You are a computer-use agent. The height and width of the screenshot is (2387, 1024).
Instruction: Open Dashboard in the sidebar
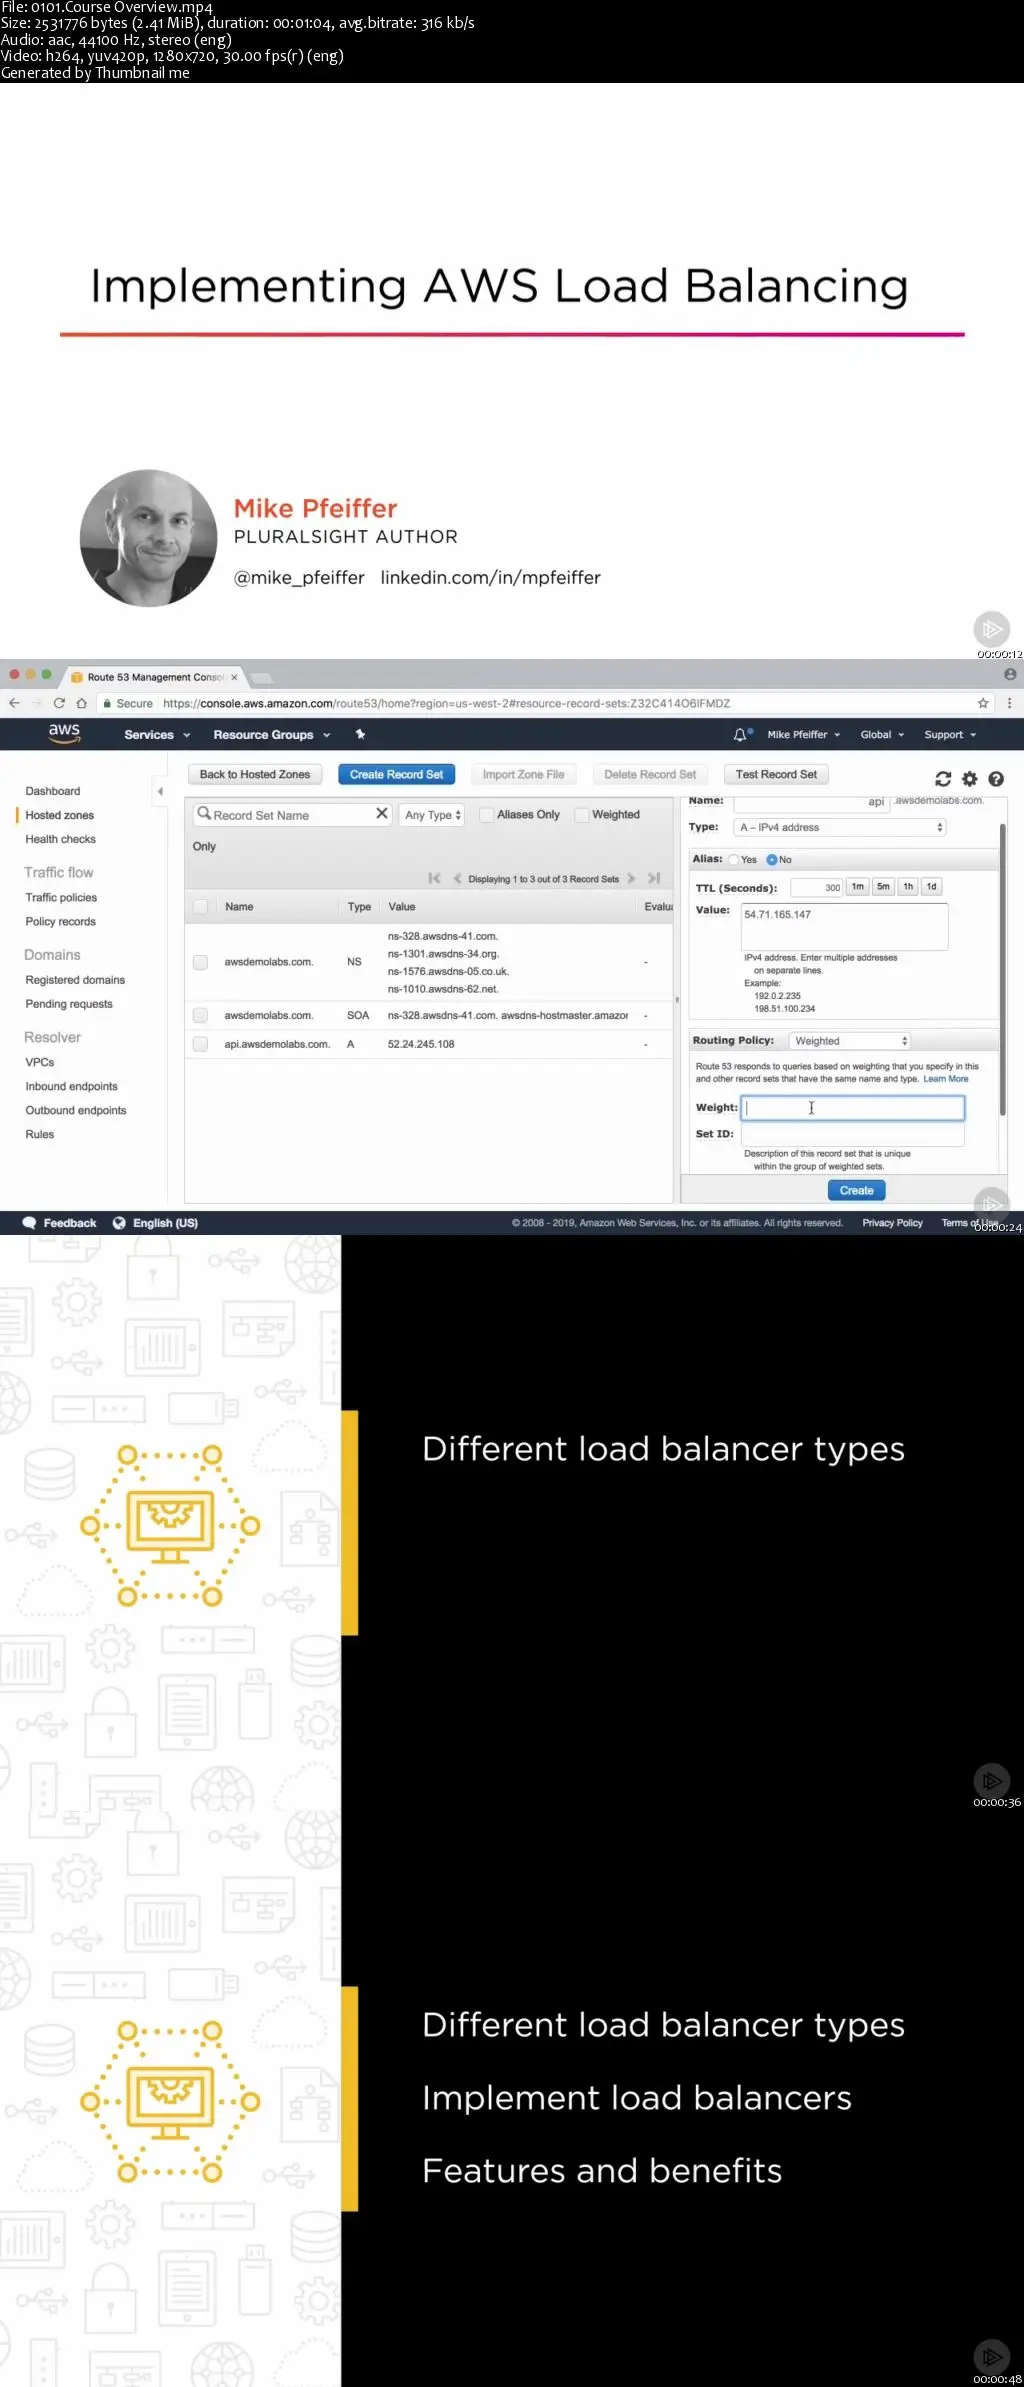coord(53,791)
